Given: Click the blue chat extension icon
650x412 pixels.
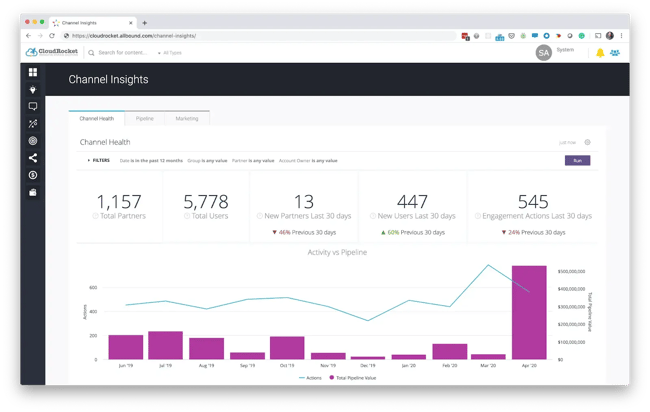Looking at the screenshot, I should [535, 36].
